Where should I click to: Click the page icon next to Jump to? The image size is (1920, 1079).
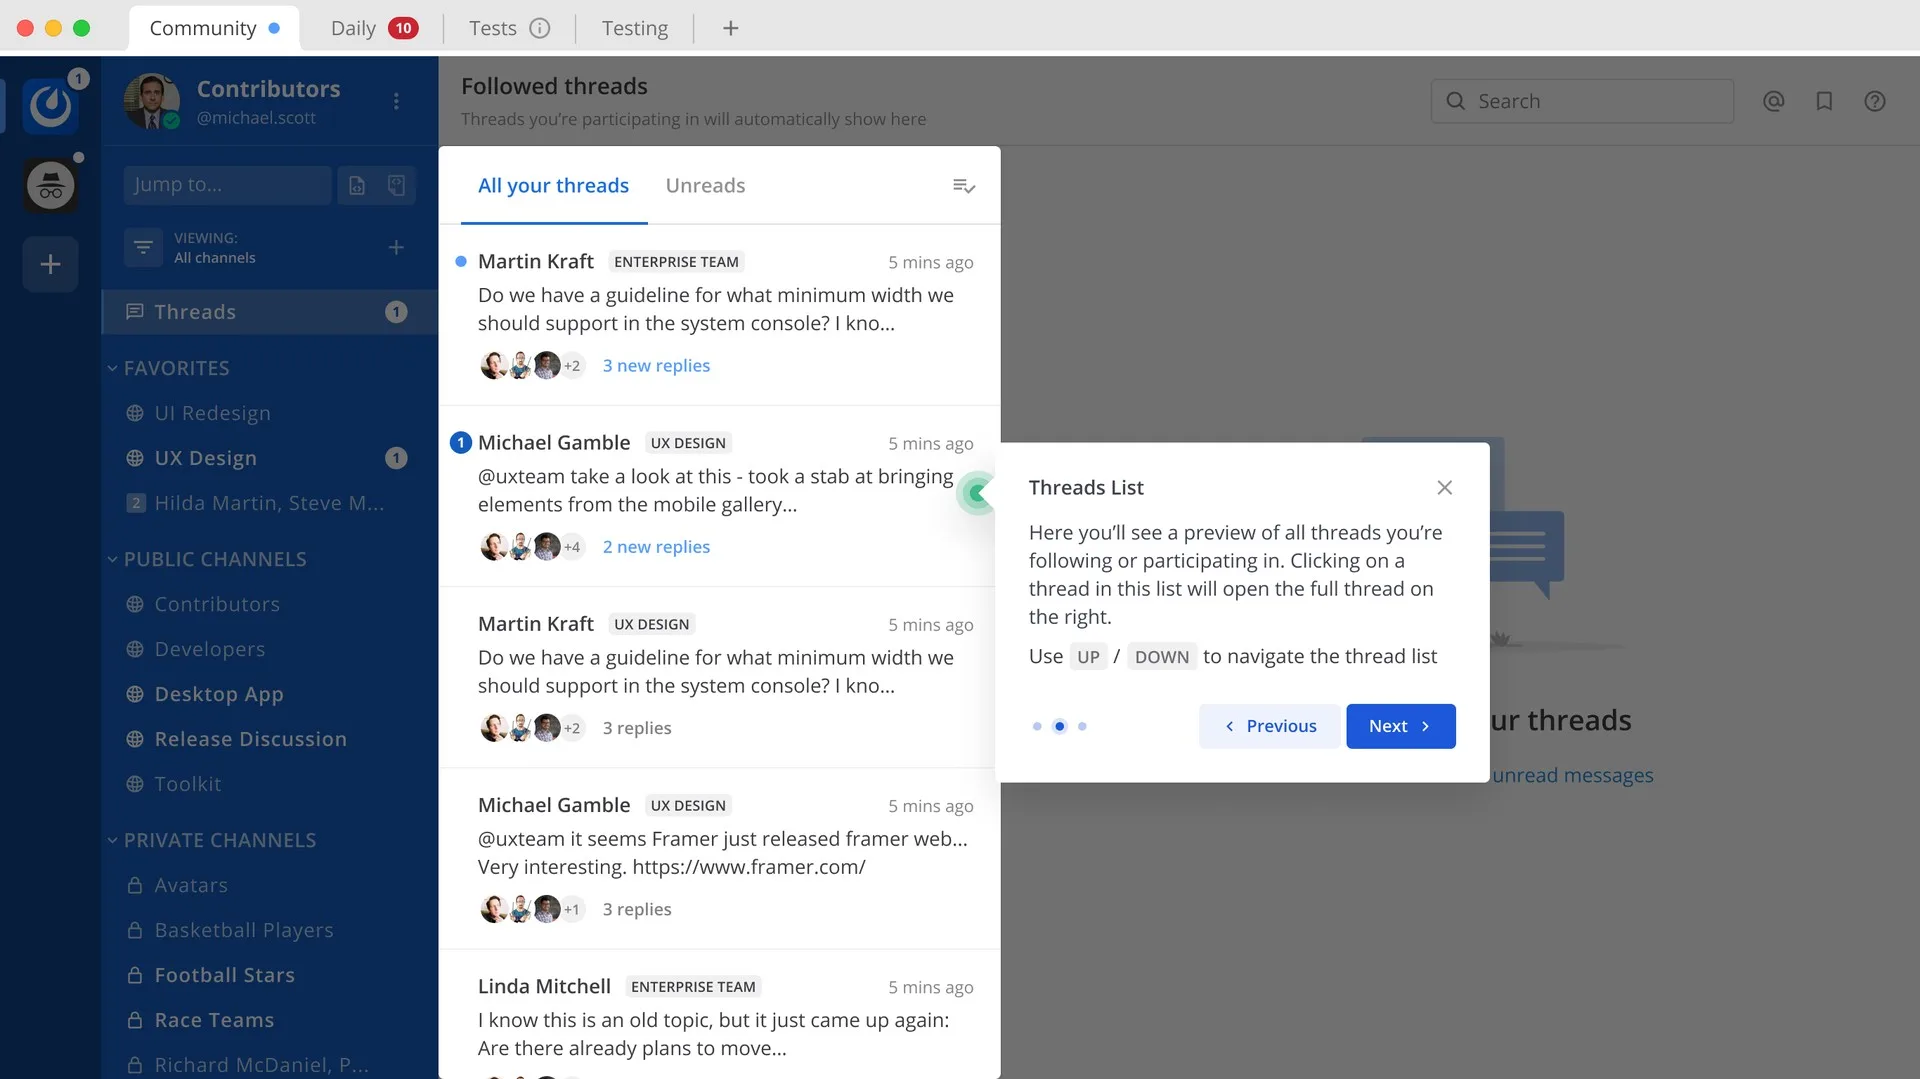[x=357, y=185]
